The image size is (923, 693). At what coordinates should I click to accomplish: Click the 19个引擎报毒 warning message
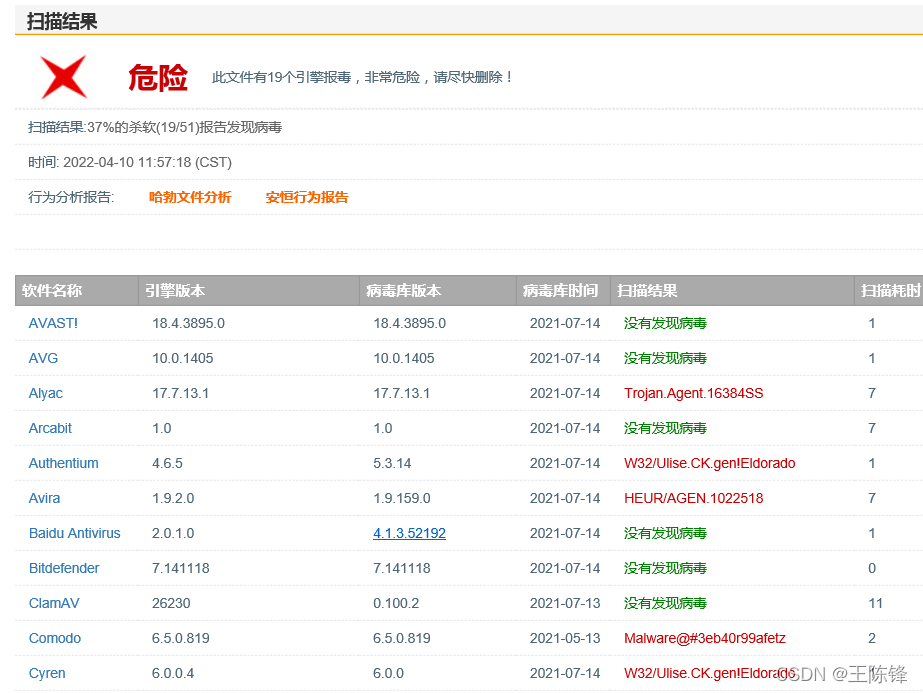(363, 77)
